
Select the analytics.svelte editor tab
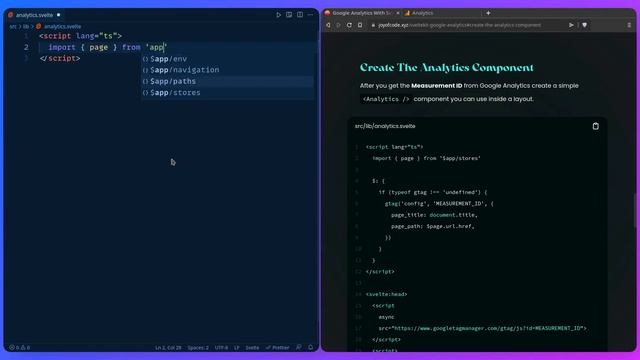coord(34,15)
